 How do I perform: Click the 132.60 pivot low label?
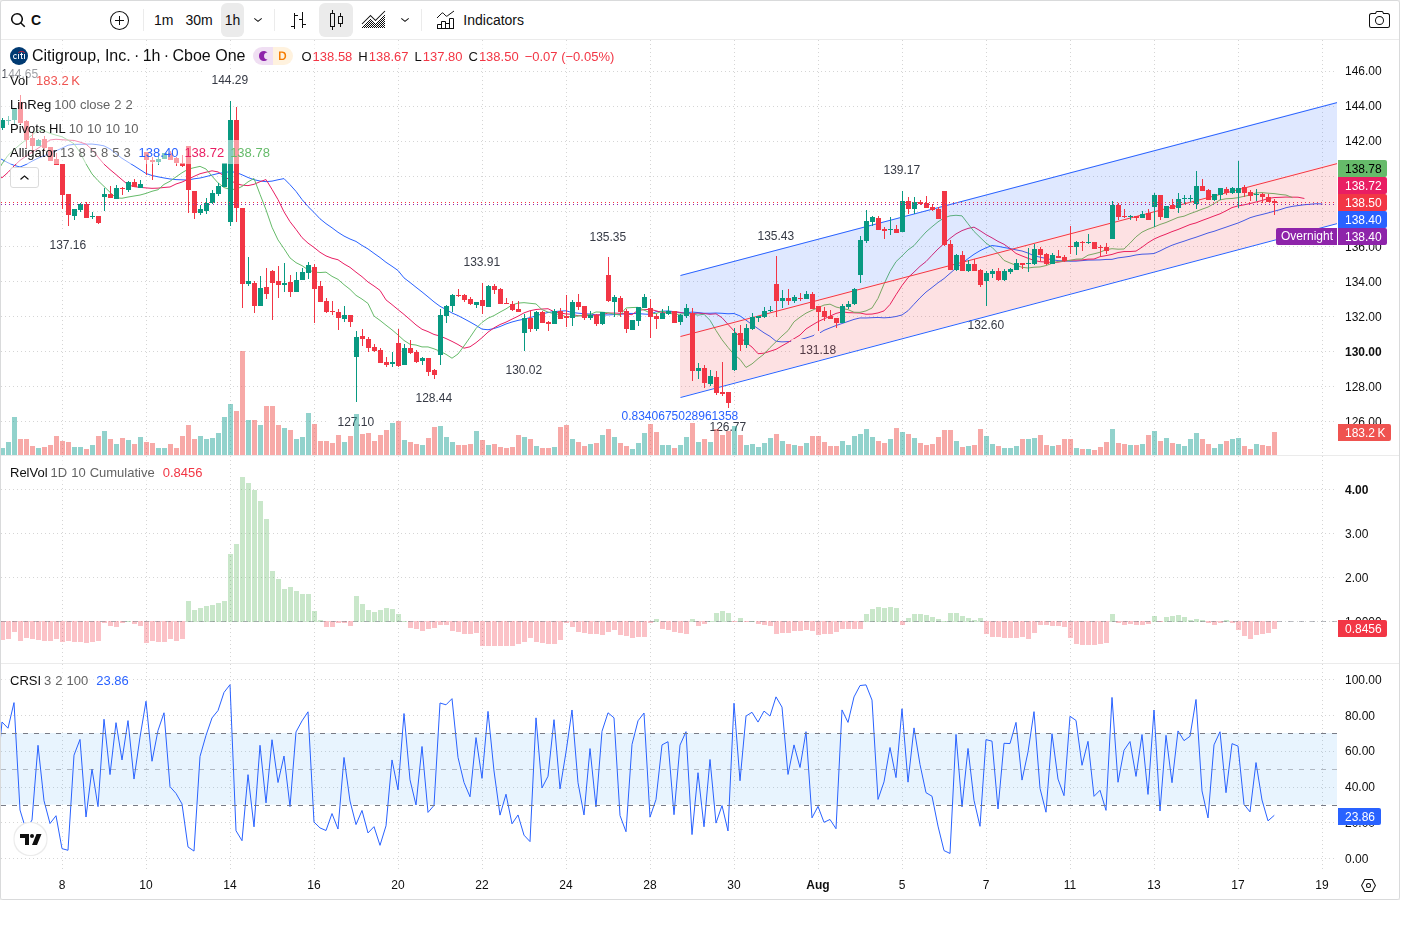click(986, 325)
